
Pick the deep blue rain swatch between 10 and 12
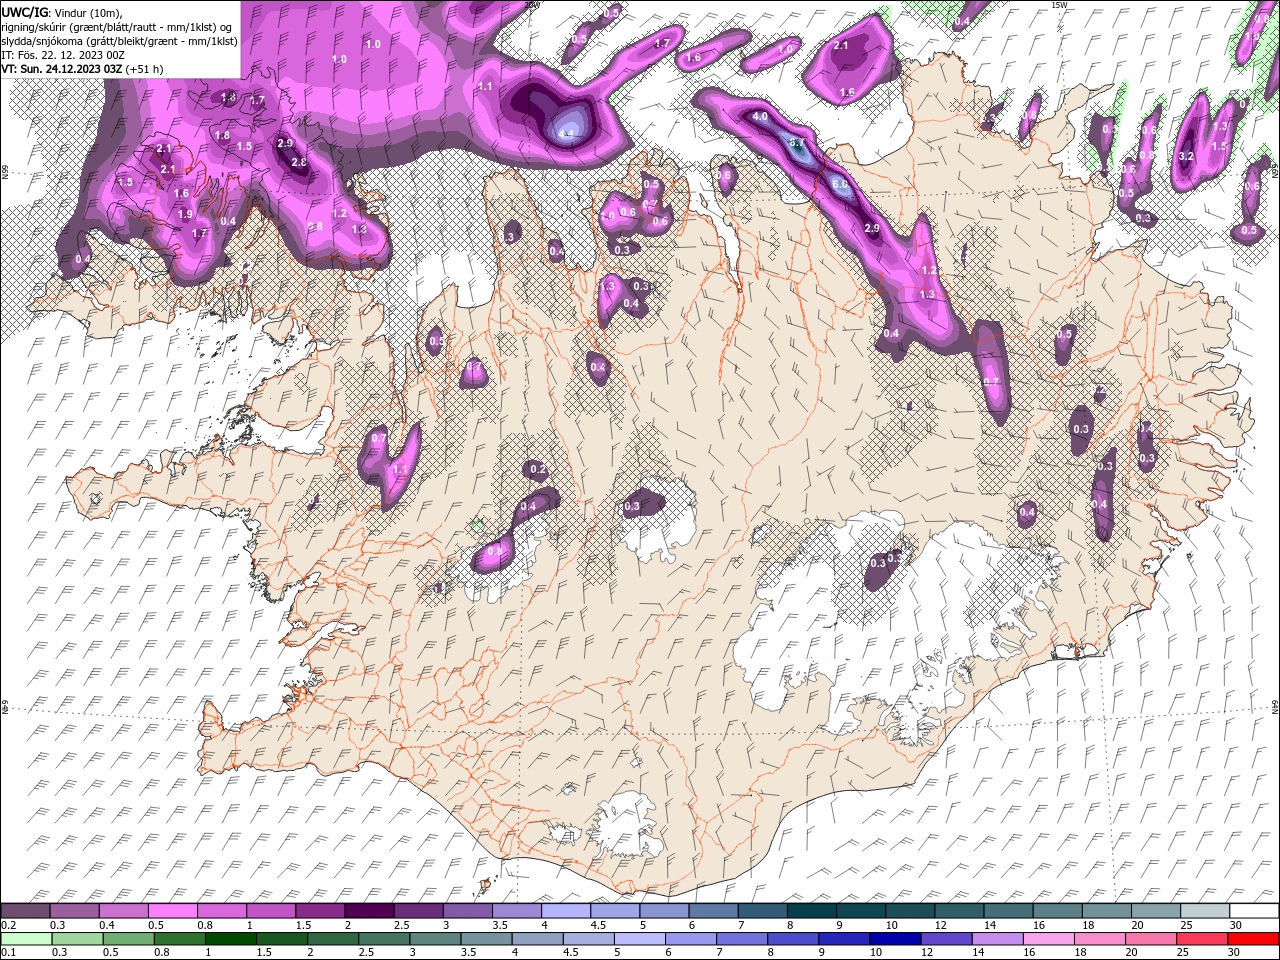[x=894, y=939]
